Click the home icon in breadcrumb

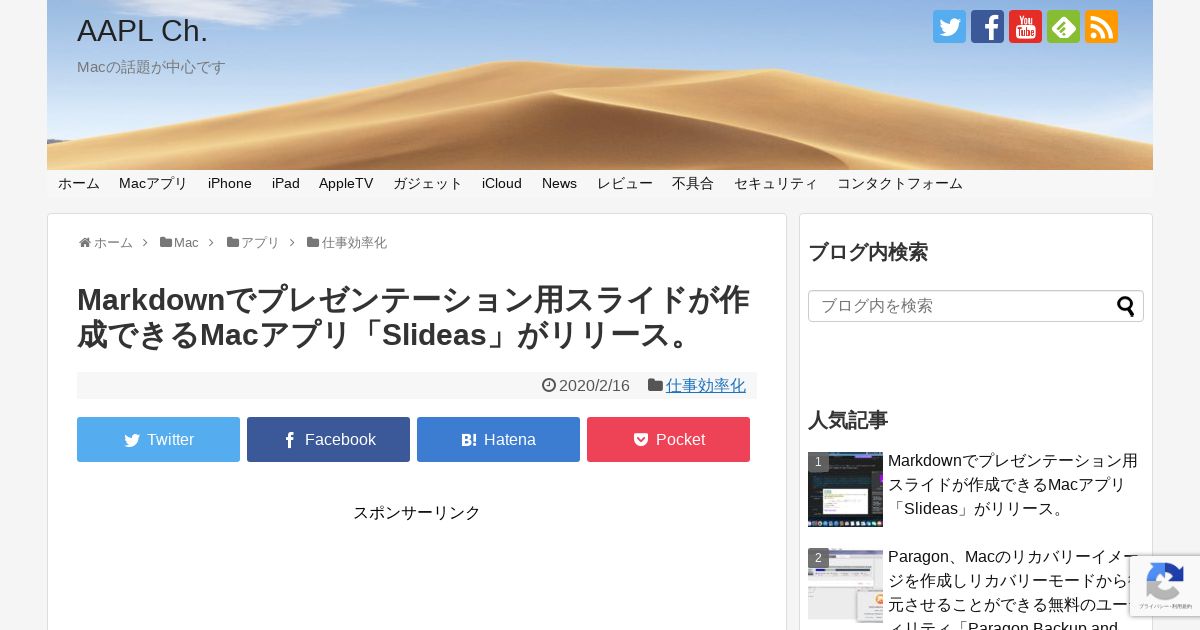85,243
